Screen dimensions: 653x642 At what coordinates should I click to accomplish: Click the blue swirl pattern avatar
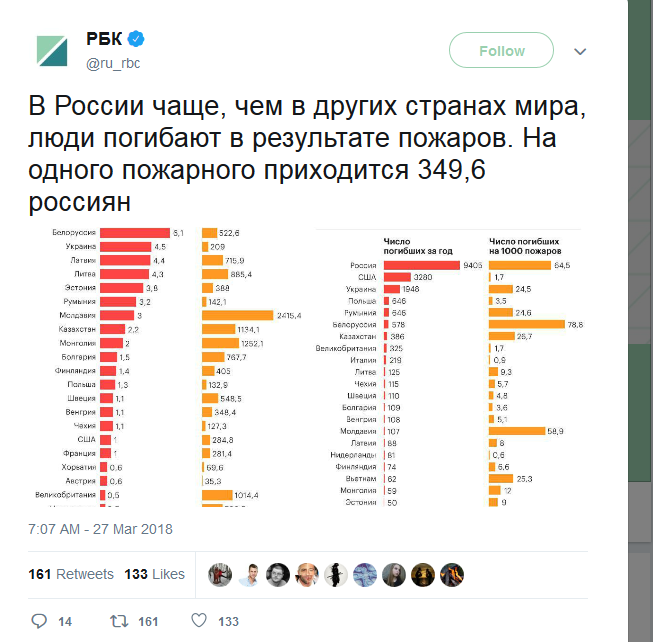coord(365,575)
